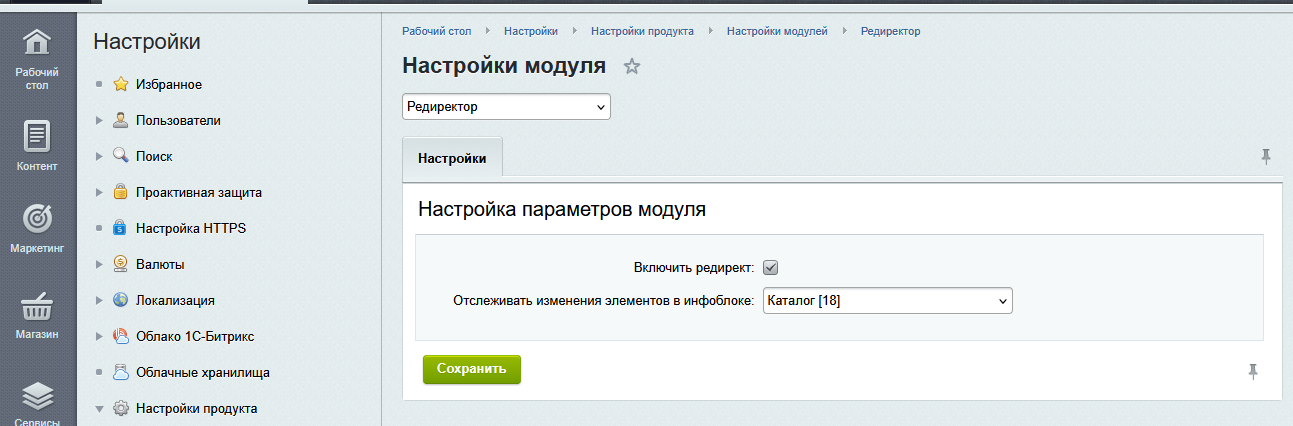1293x426 pixels.
Task: Expand the Проактивная защита tree node
Action: (99, 192)
